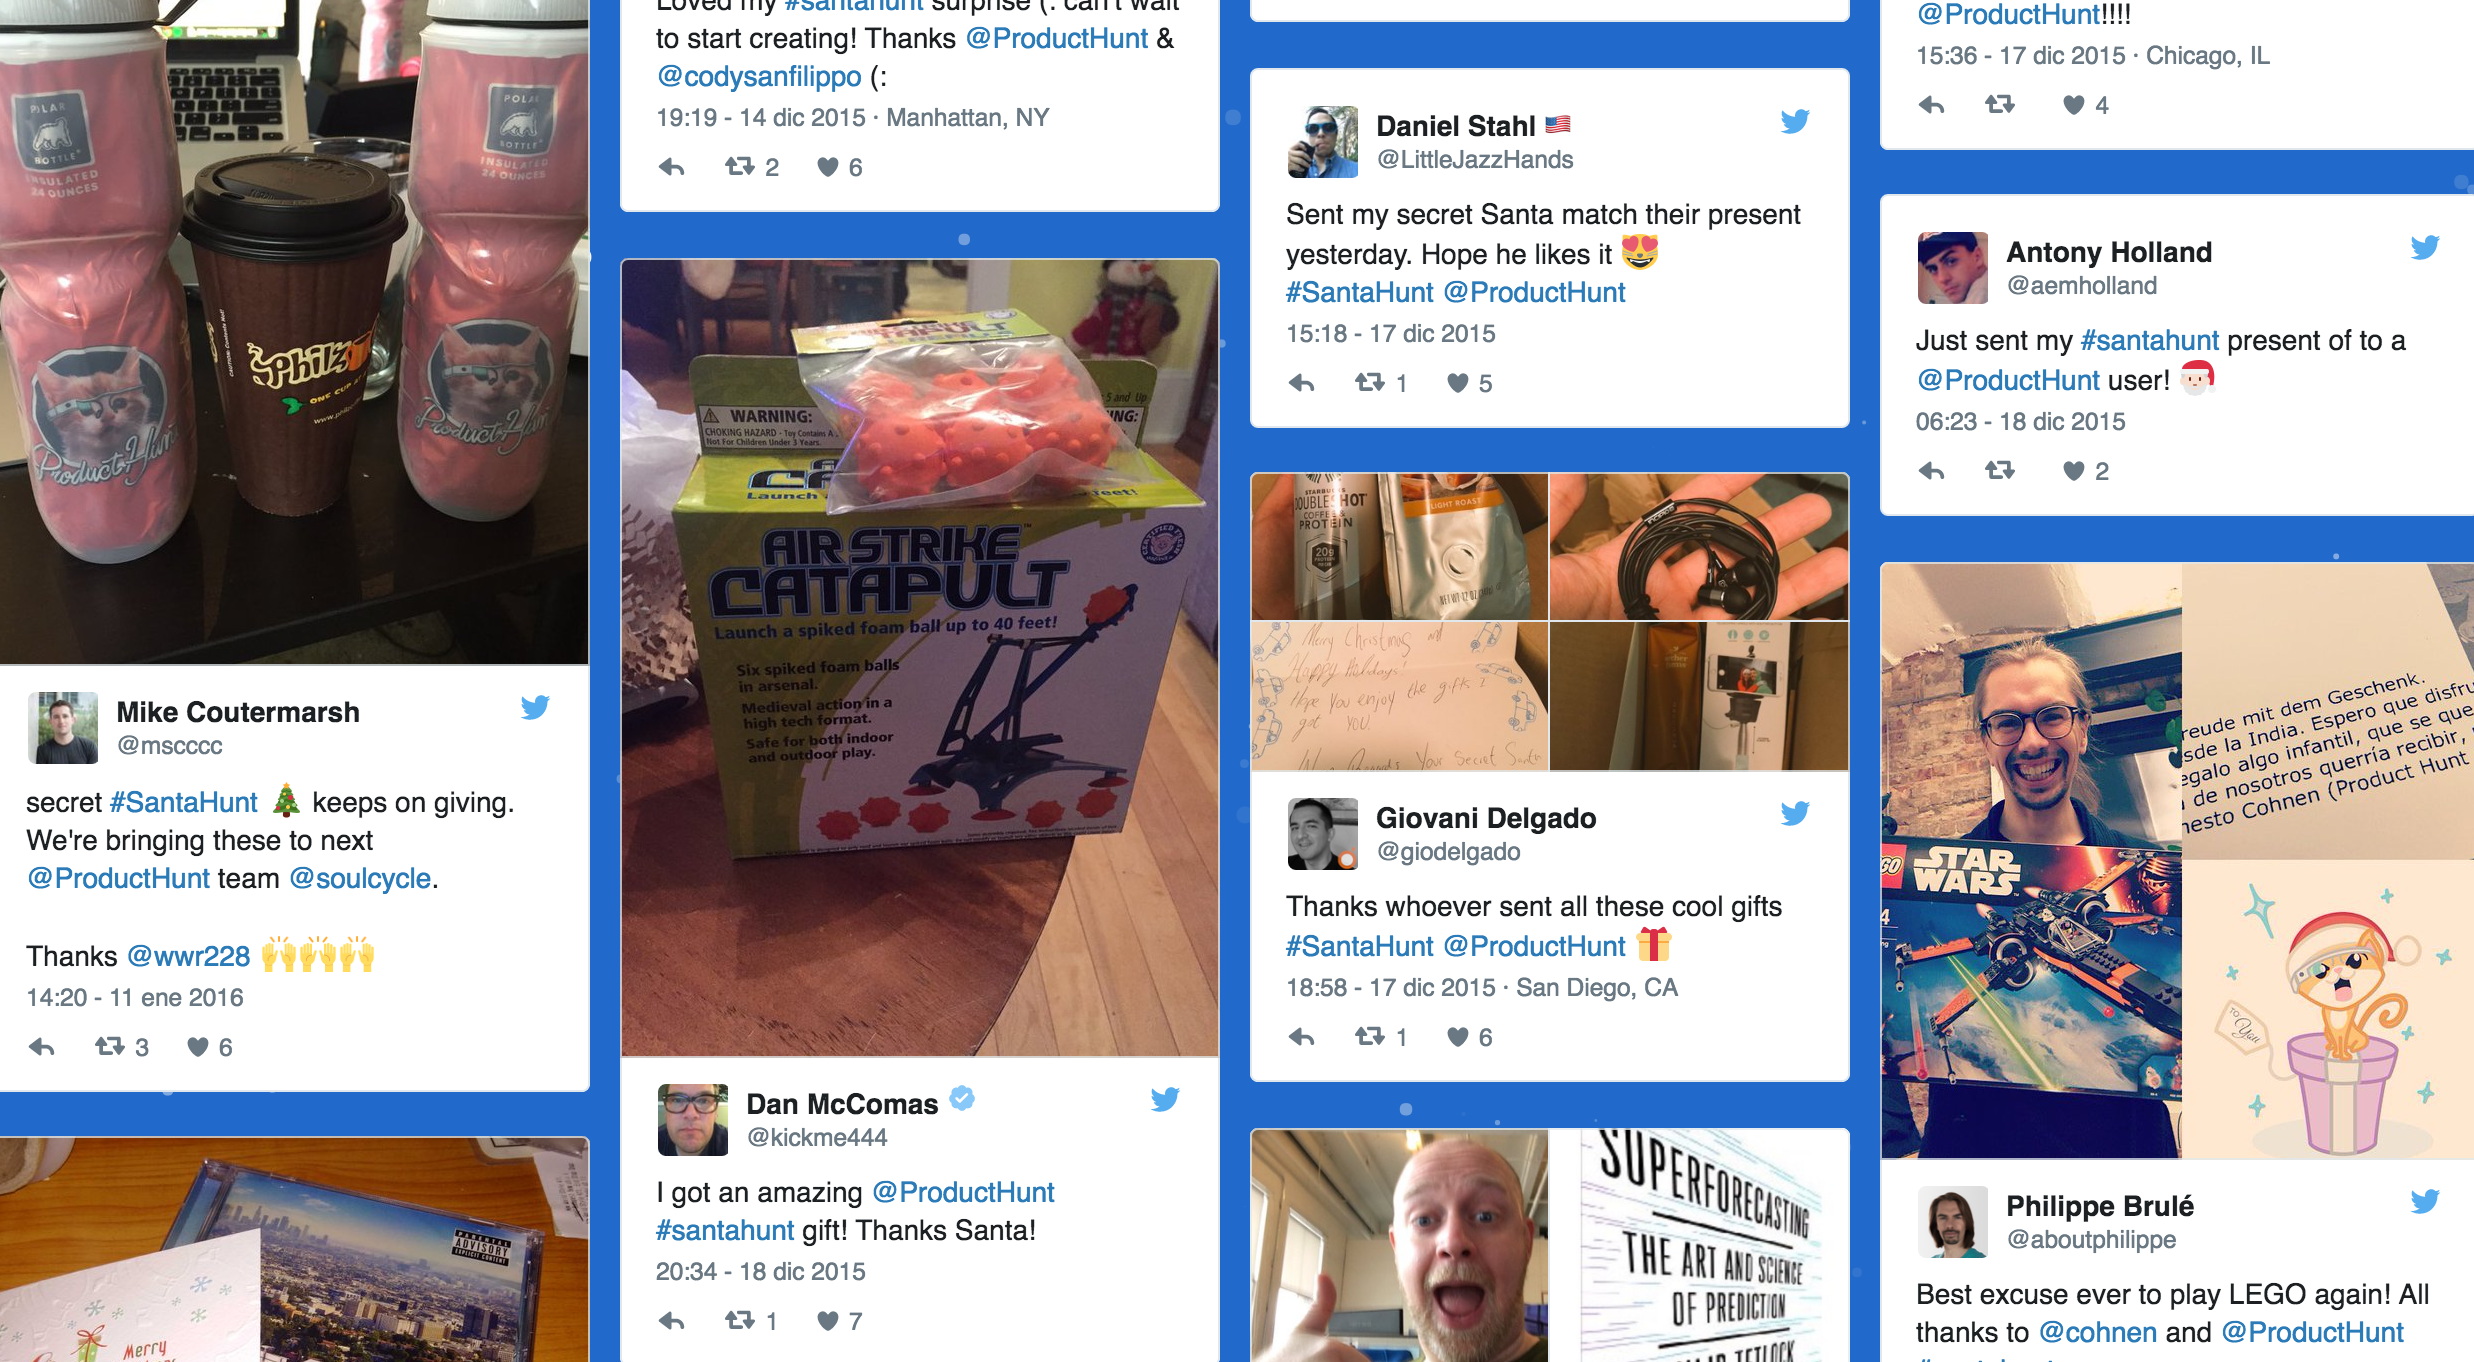The height and width of the screenshot is (1362, 2474).
Task: Click #SantaHunt hashtag in Daniel Stahl's tweet
Action: tap(1360, 292)
